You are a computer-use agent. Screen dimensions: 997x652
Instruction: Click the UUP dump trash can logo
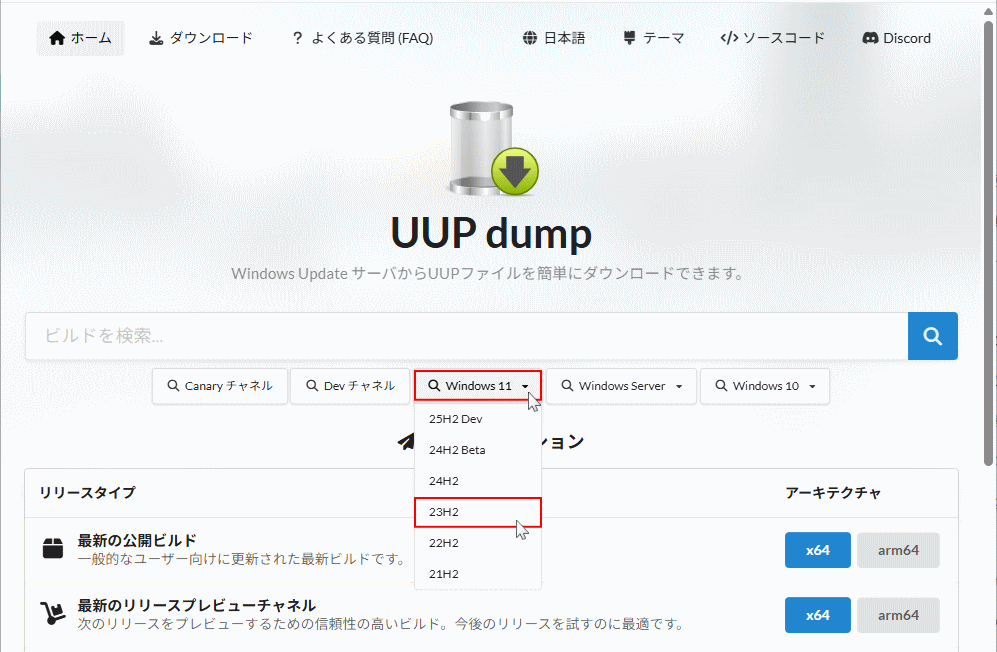pos(493,148)
